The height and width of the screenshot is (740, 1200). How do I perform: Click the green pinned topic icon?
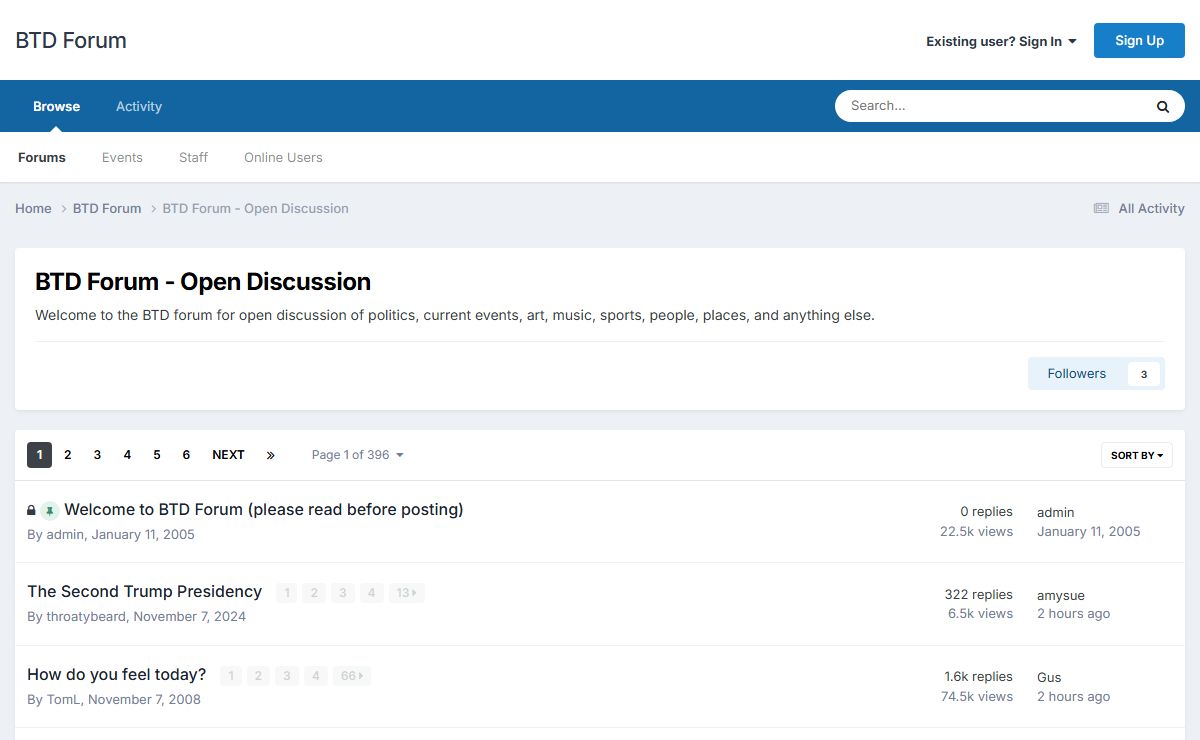50,511
